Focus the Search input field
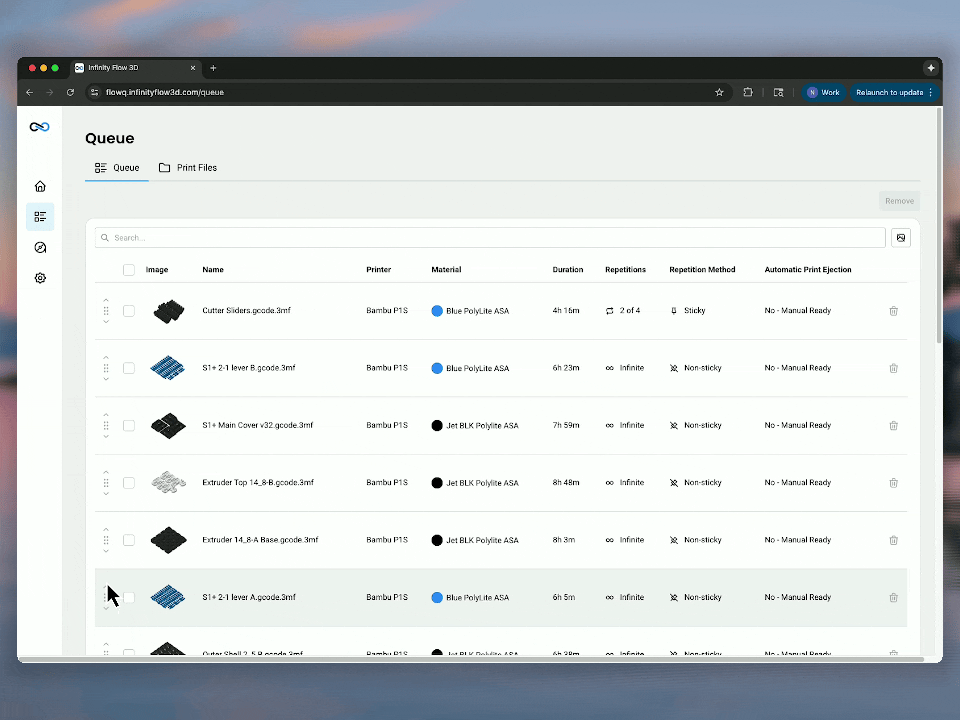Viewport: 960px width, 720px height. (490, 238)
